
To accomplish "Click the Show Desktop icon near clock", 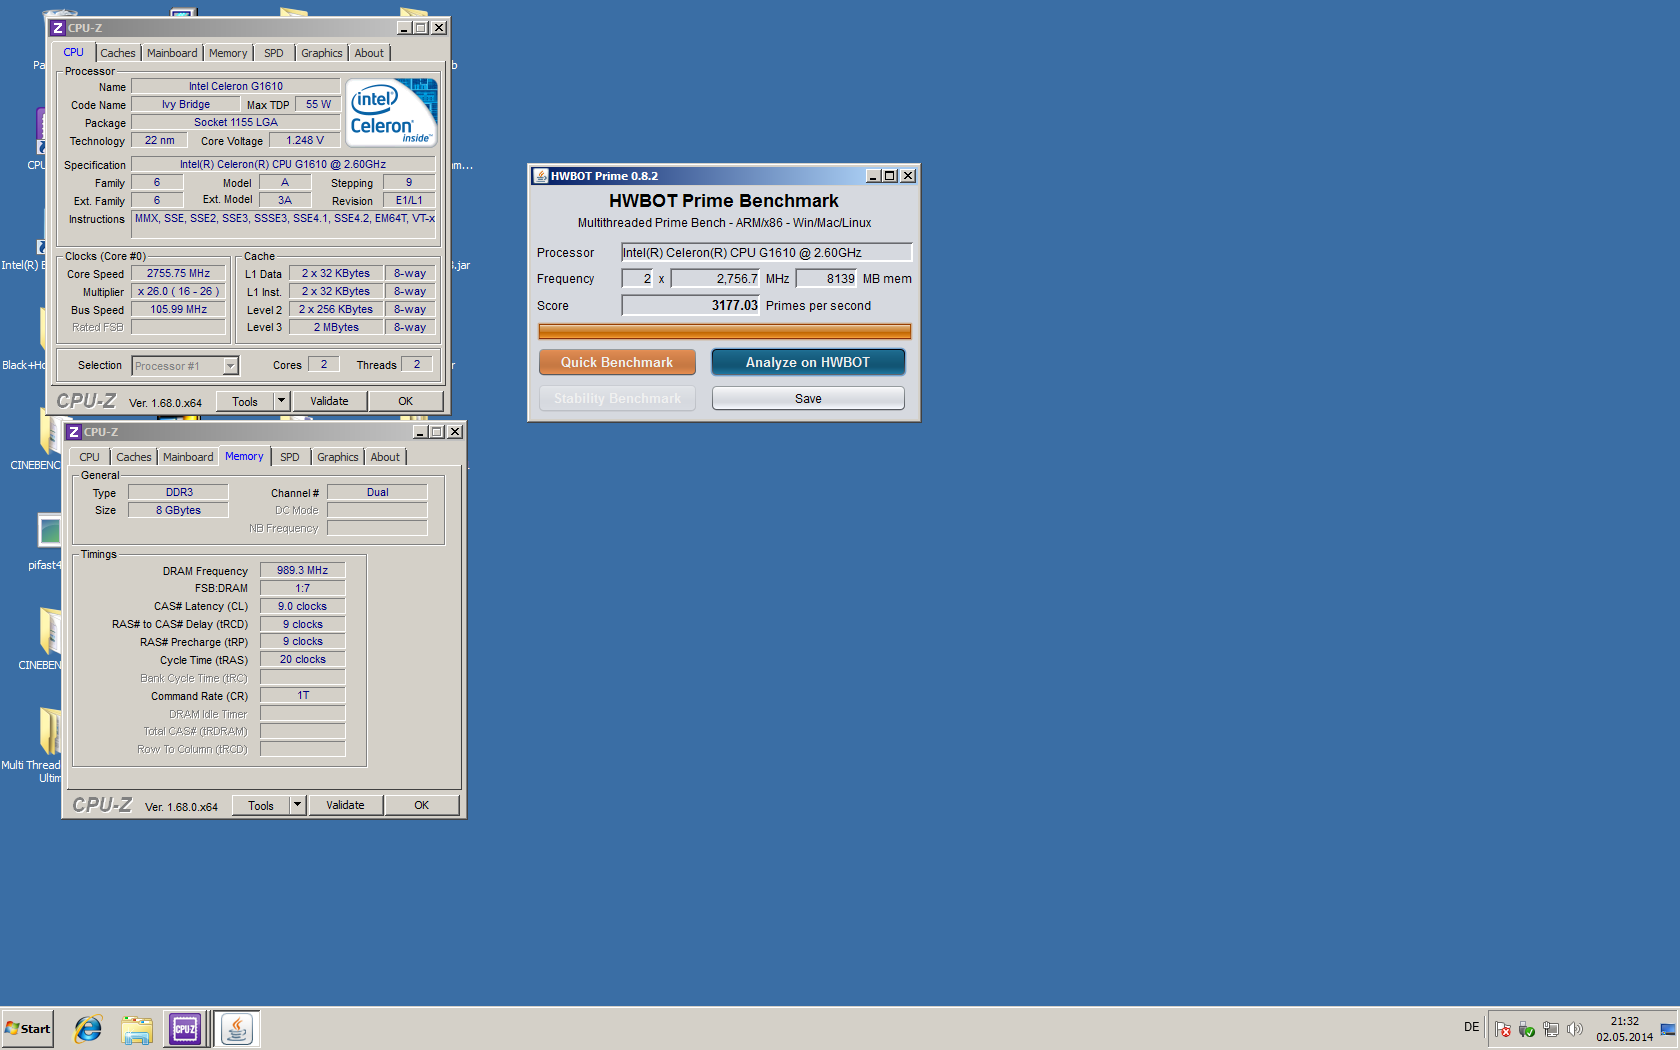I will pos(1668,1029).
